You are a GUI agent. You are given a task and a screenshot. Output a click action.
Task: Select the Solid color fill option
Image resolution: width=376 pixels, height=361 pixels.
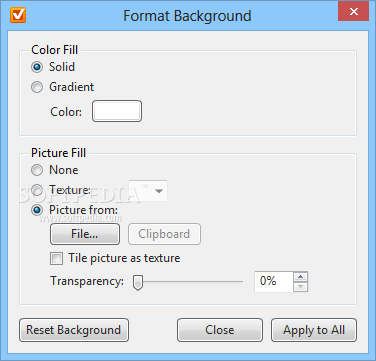37,67
